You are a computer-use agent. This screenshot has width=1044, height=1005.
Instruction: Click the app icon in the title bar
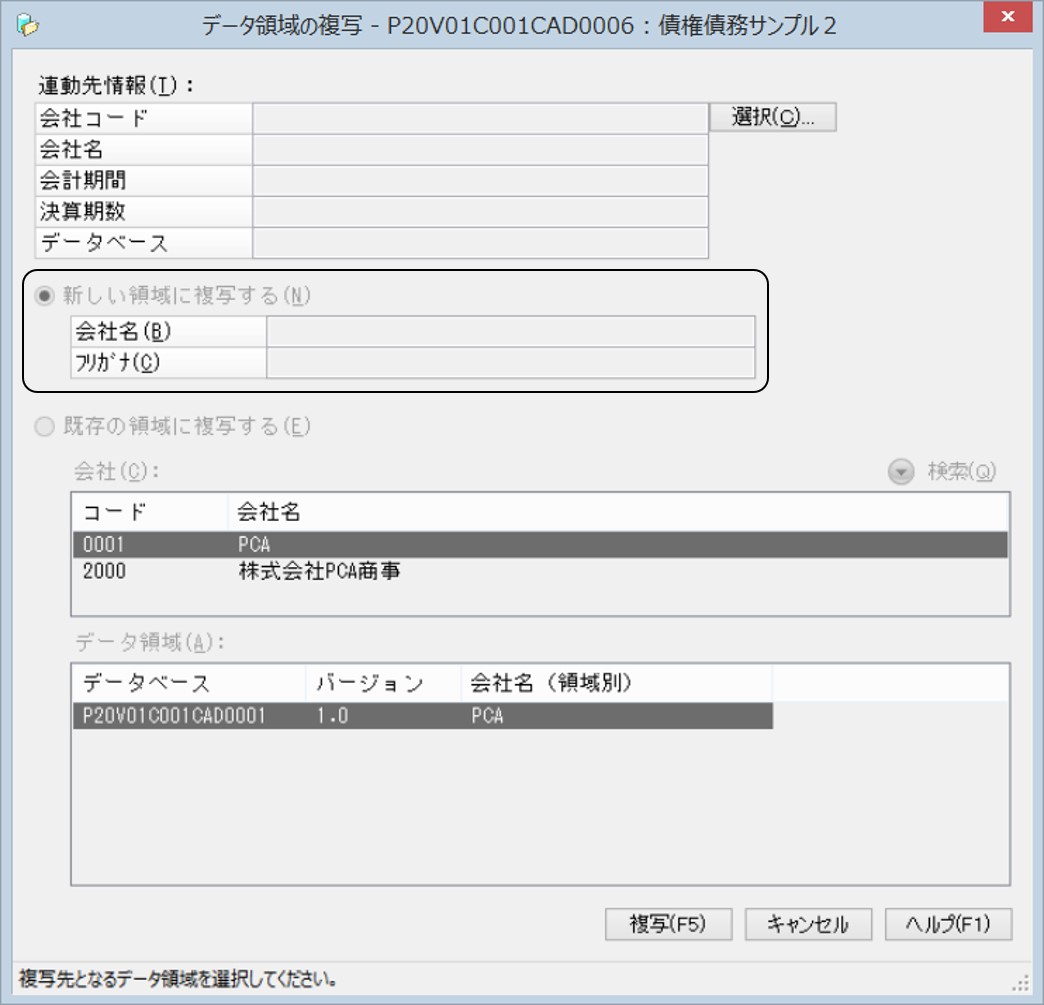click(x=29, y=26)
